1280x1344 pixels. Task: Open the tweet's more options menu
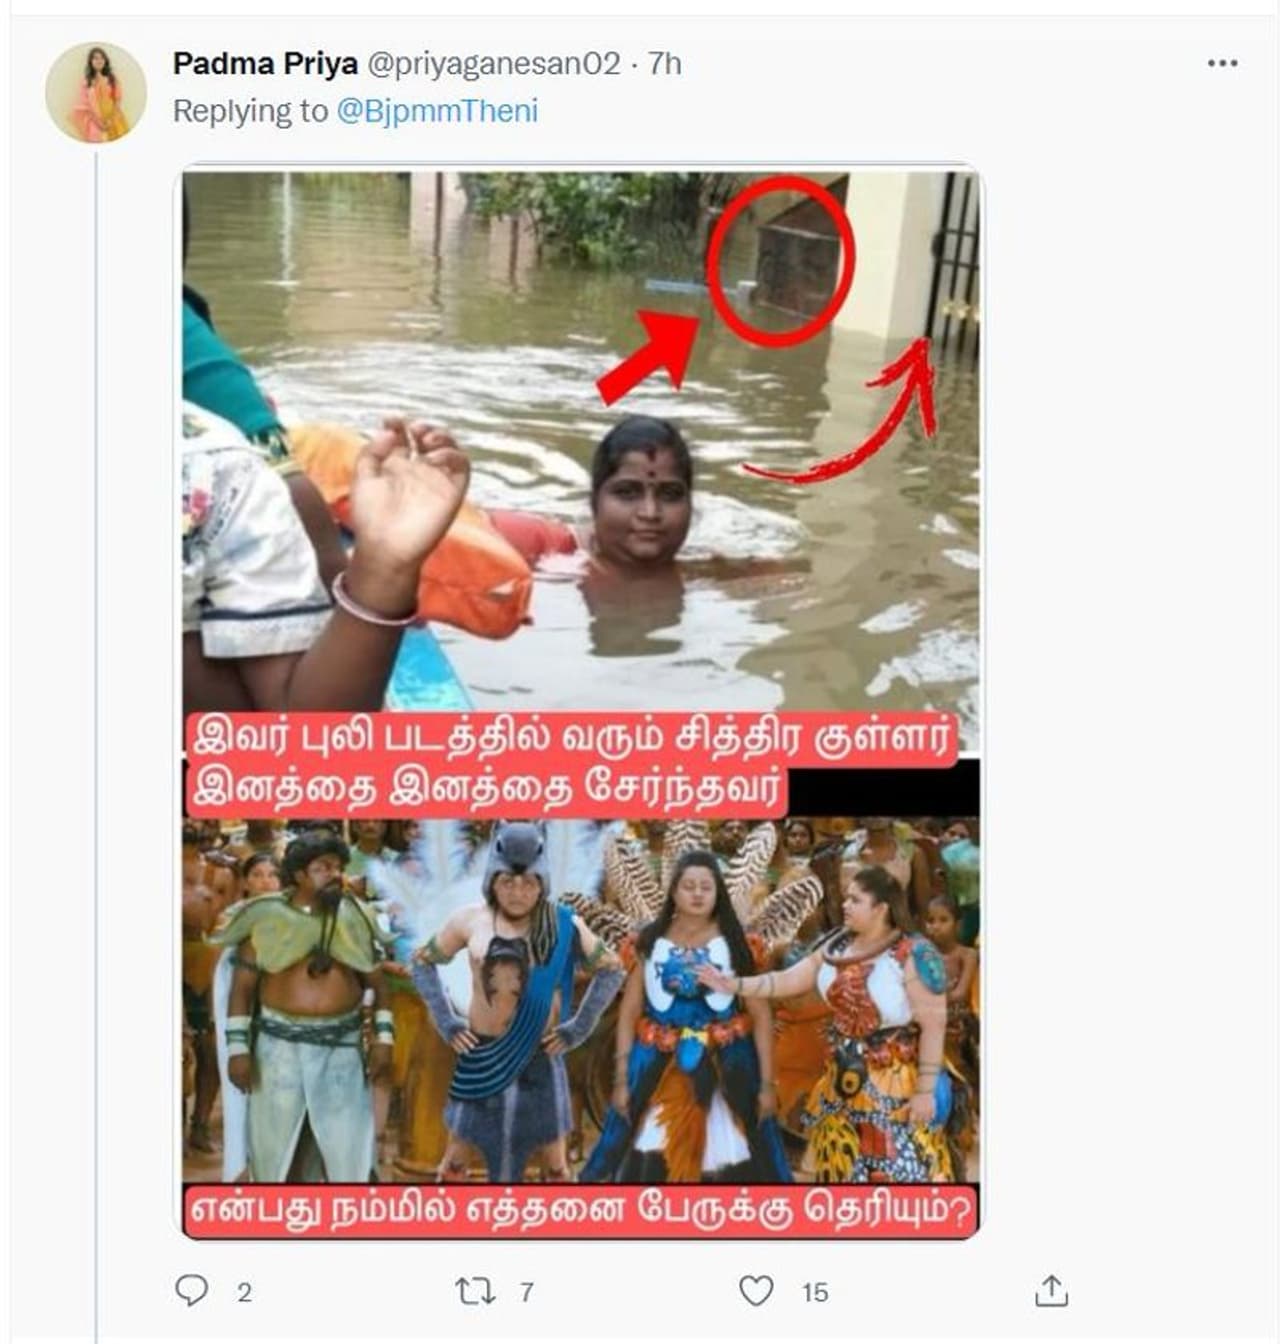[1222, 64]
